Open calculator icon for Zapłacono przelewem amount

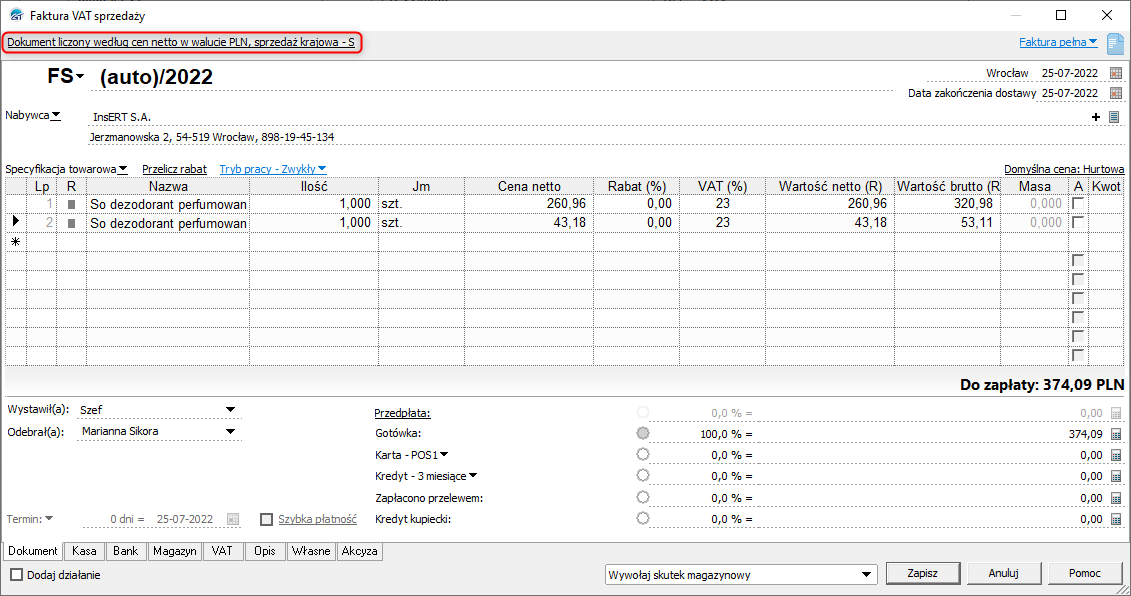coord(1116,498)
